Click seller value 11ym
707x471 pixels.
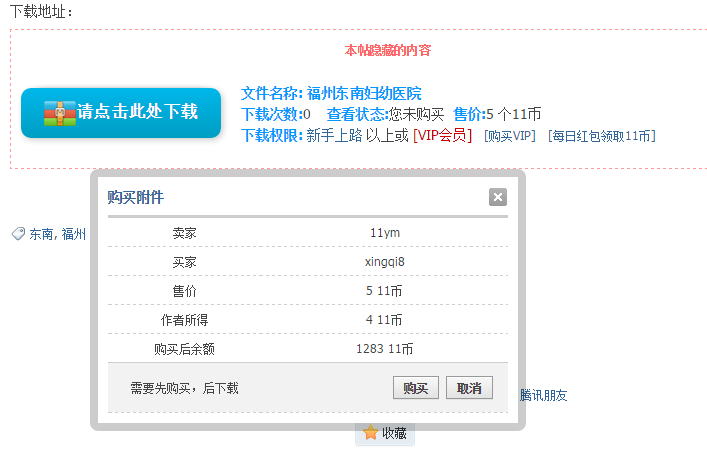click(385, 233)
